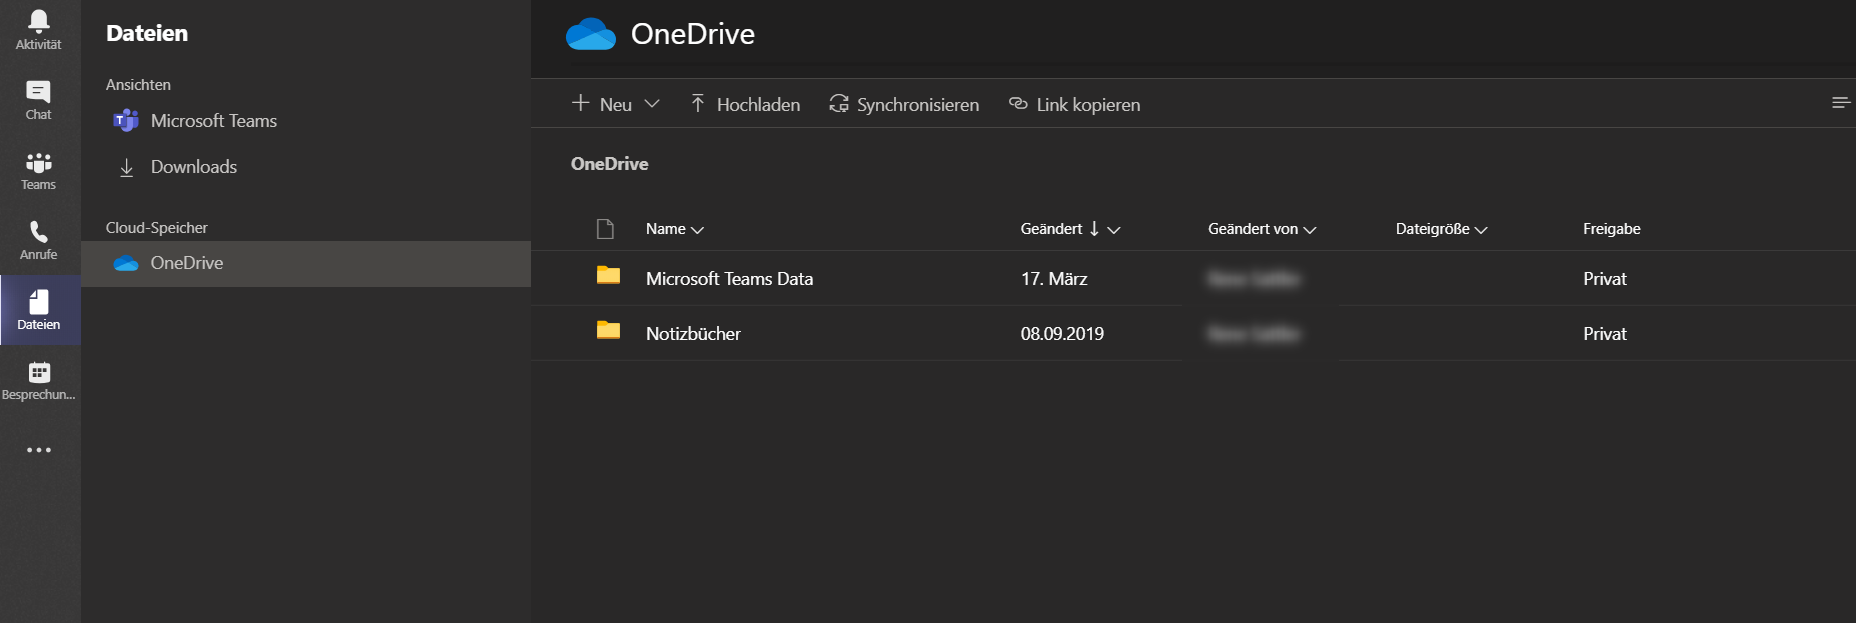The height and width of the screenshot is (623, 1856).
Task: Open the Microsoft Teams Data folder
Action: tap(729, 279)
